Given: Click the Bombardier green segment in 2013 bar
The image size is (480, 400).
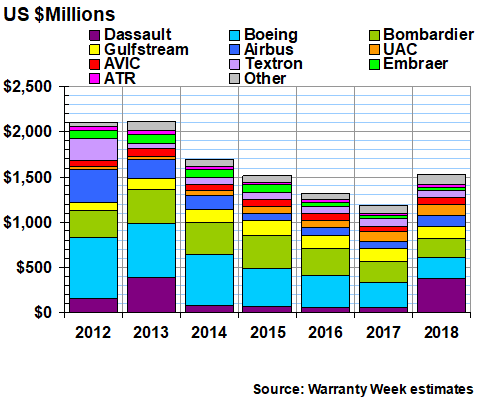Looking at the screenshot, I should 151,207.
